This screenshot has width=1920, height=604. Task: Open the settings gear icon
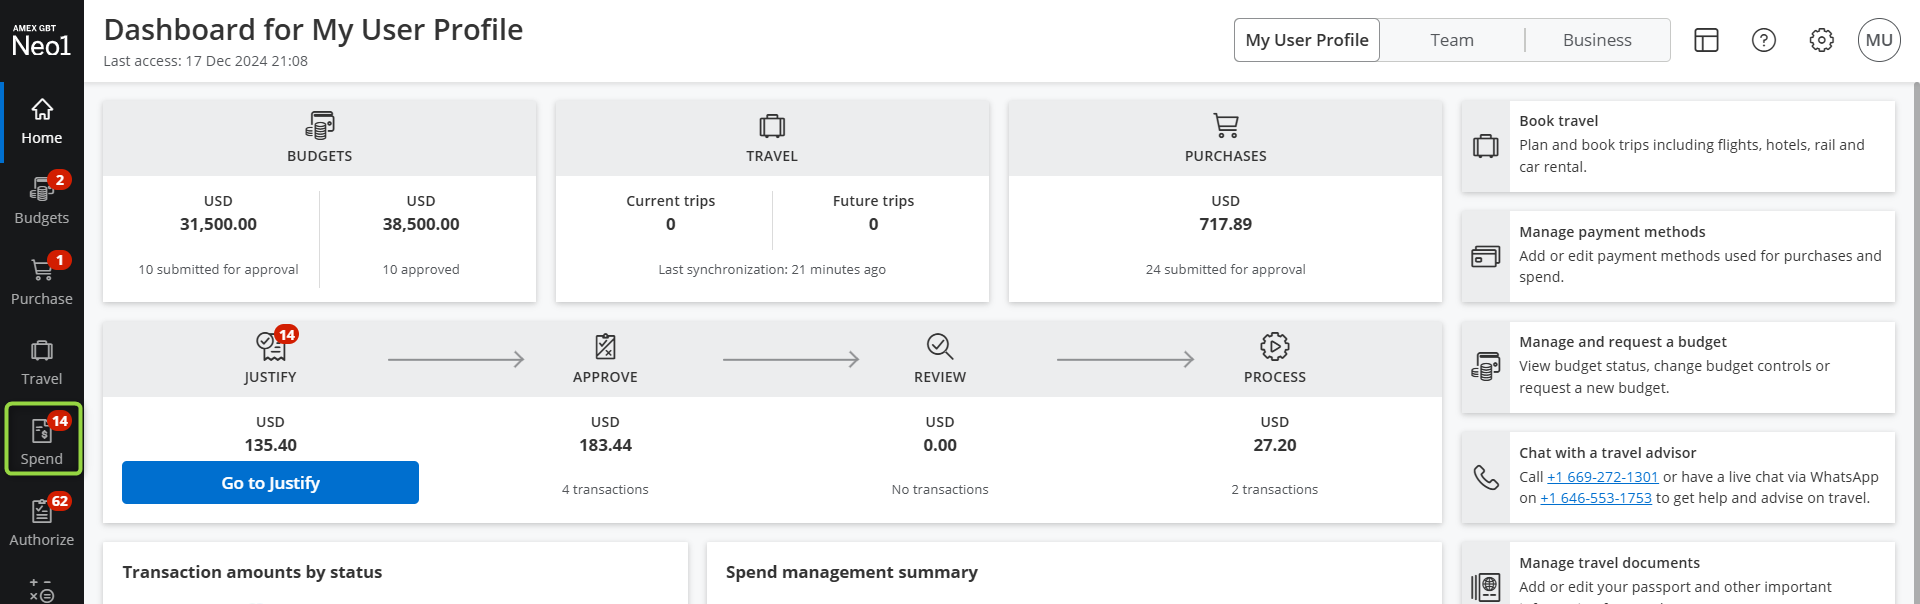tap(1821, 40)
